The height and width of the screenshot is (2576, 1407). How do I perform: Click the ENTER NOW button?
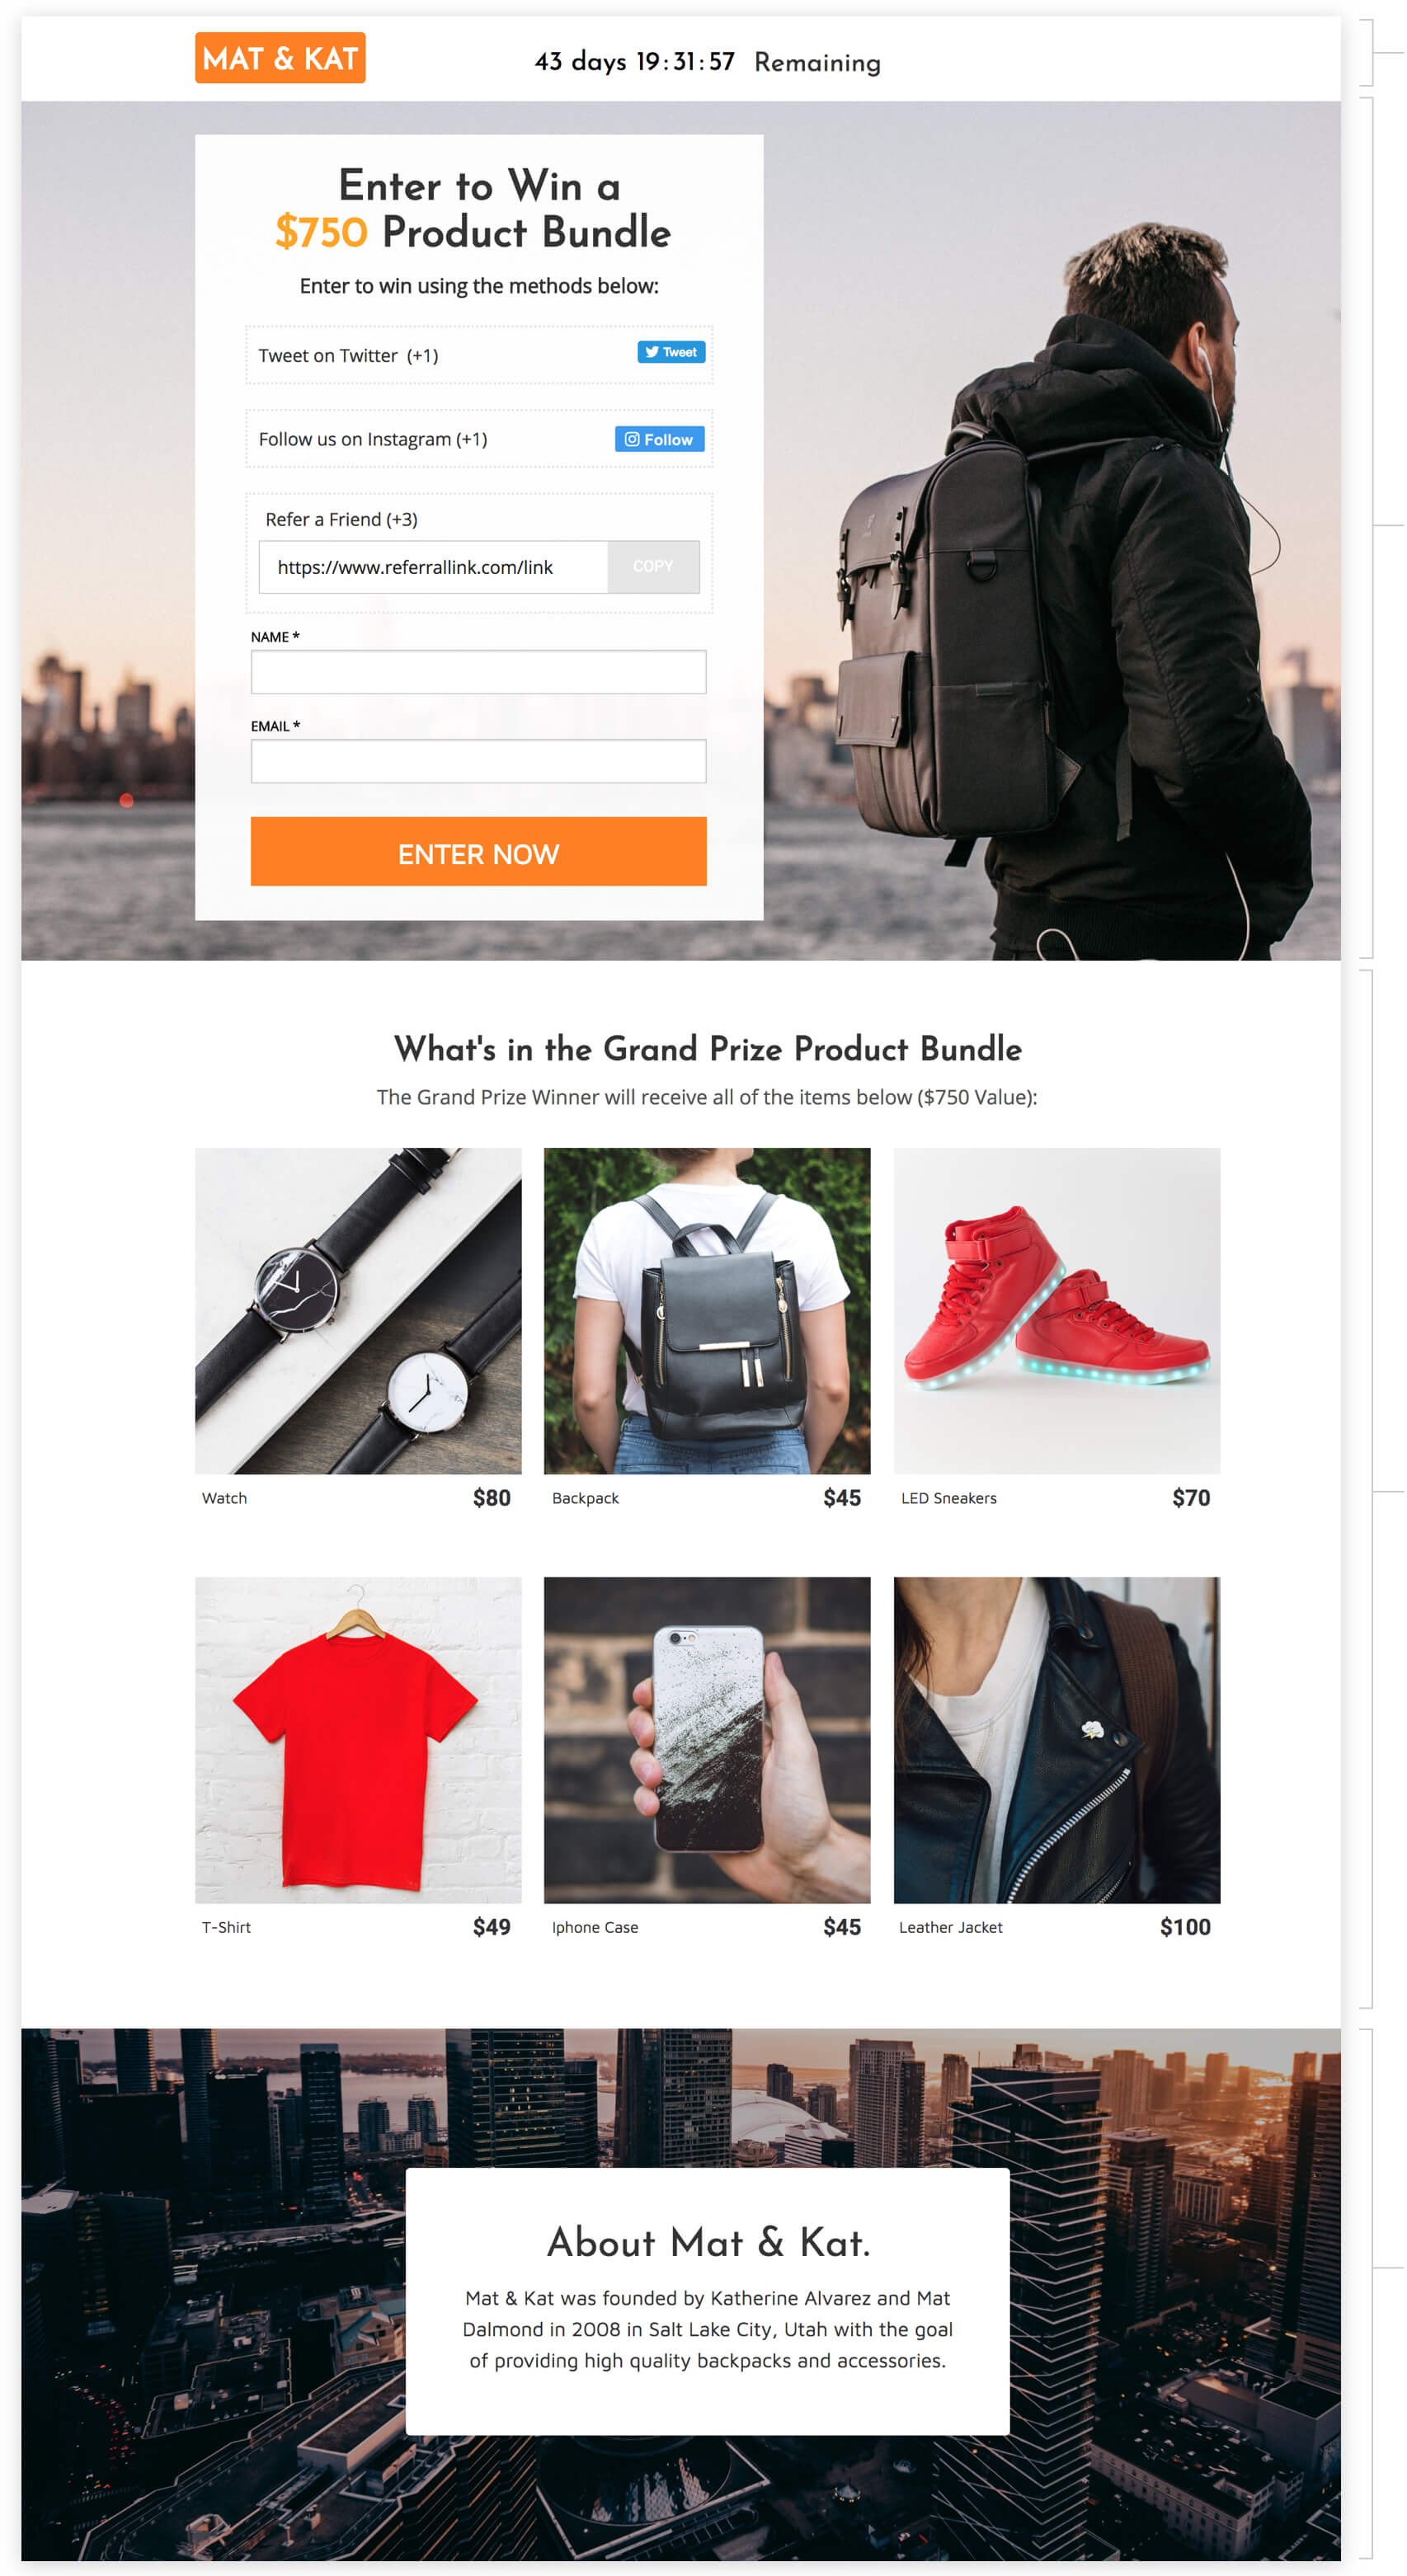[478, 852]
